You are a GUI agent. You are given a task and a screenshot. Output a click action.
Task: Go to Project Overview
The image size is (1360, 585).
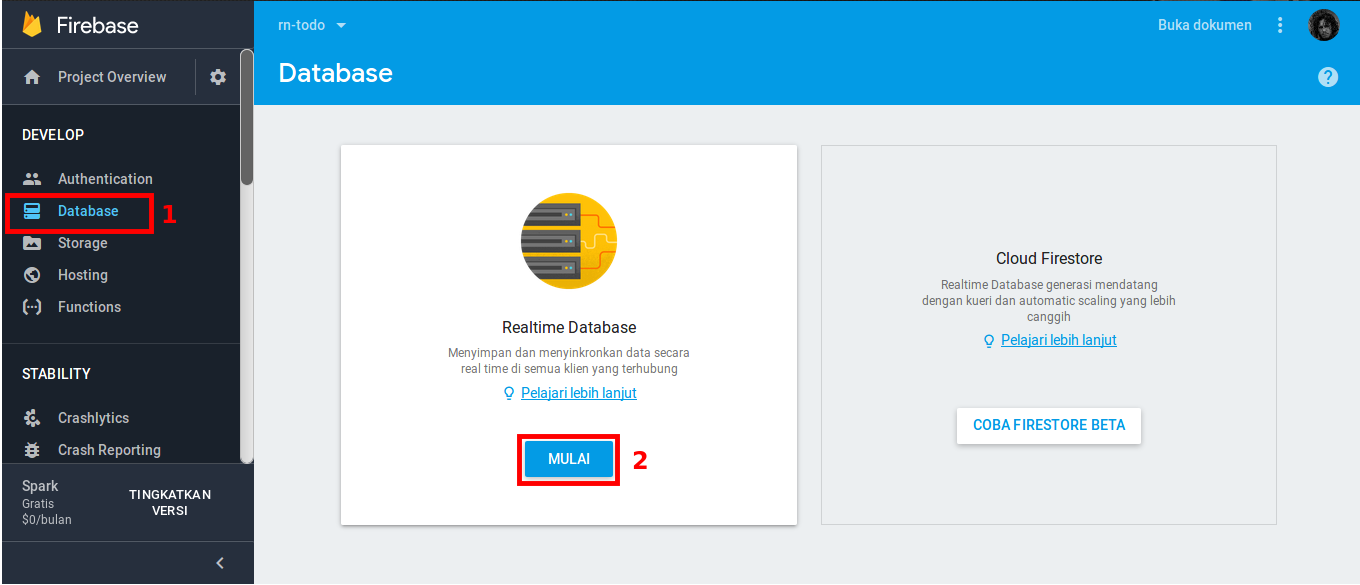point(112,77)
